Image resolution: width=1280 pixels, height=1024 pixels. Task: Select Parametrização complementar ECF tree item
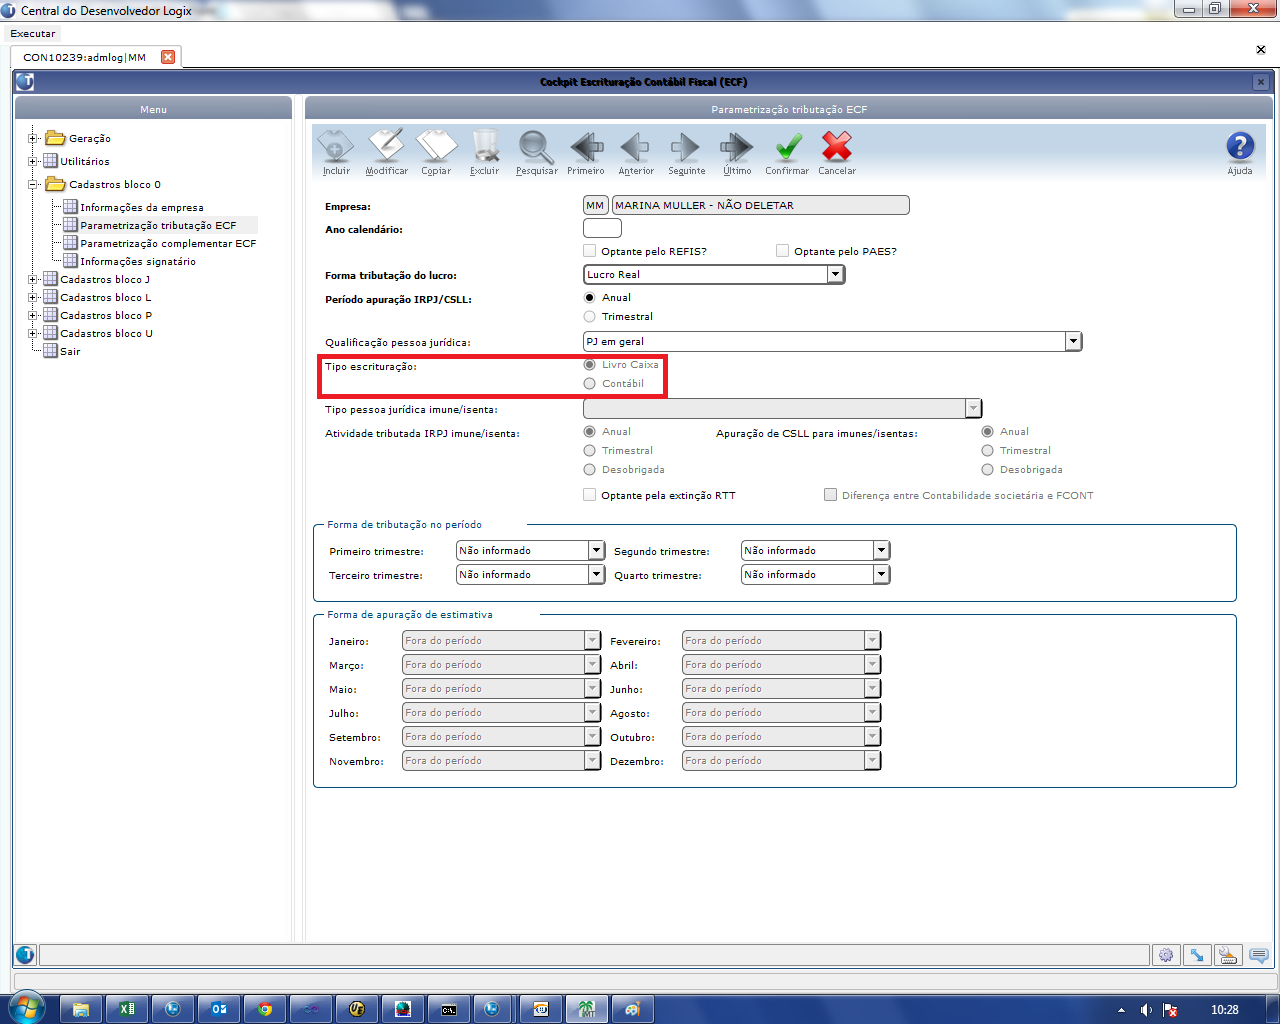click(x=168, y=243)
